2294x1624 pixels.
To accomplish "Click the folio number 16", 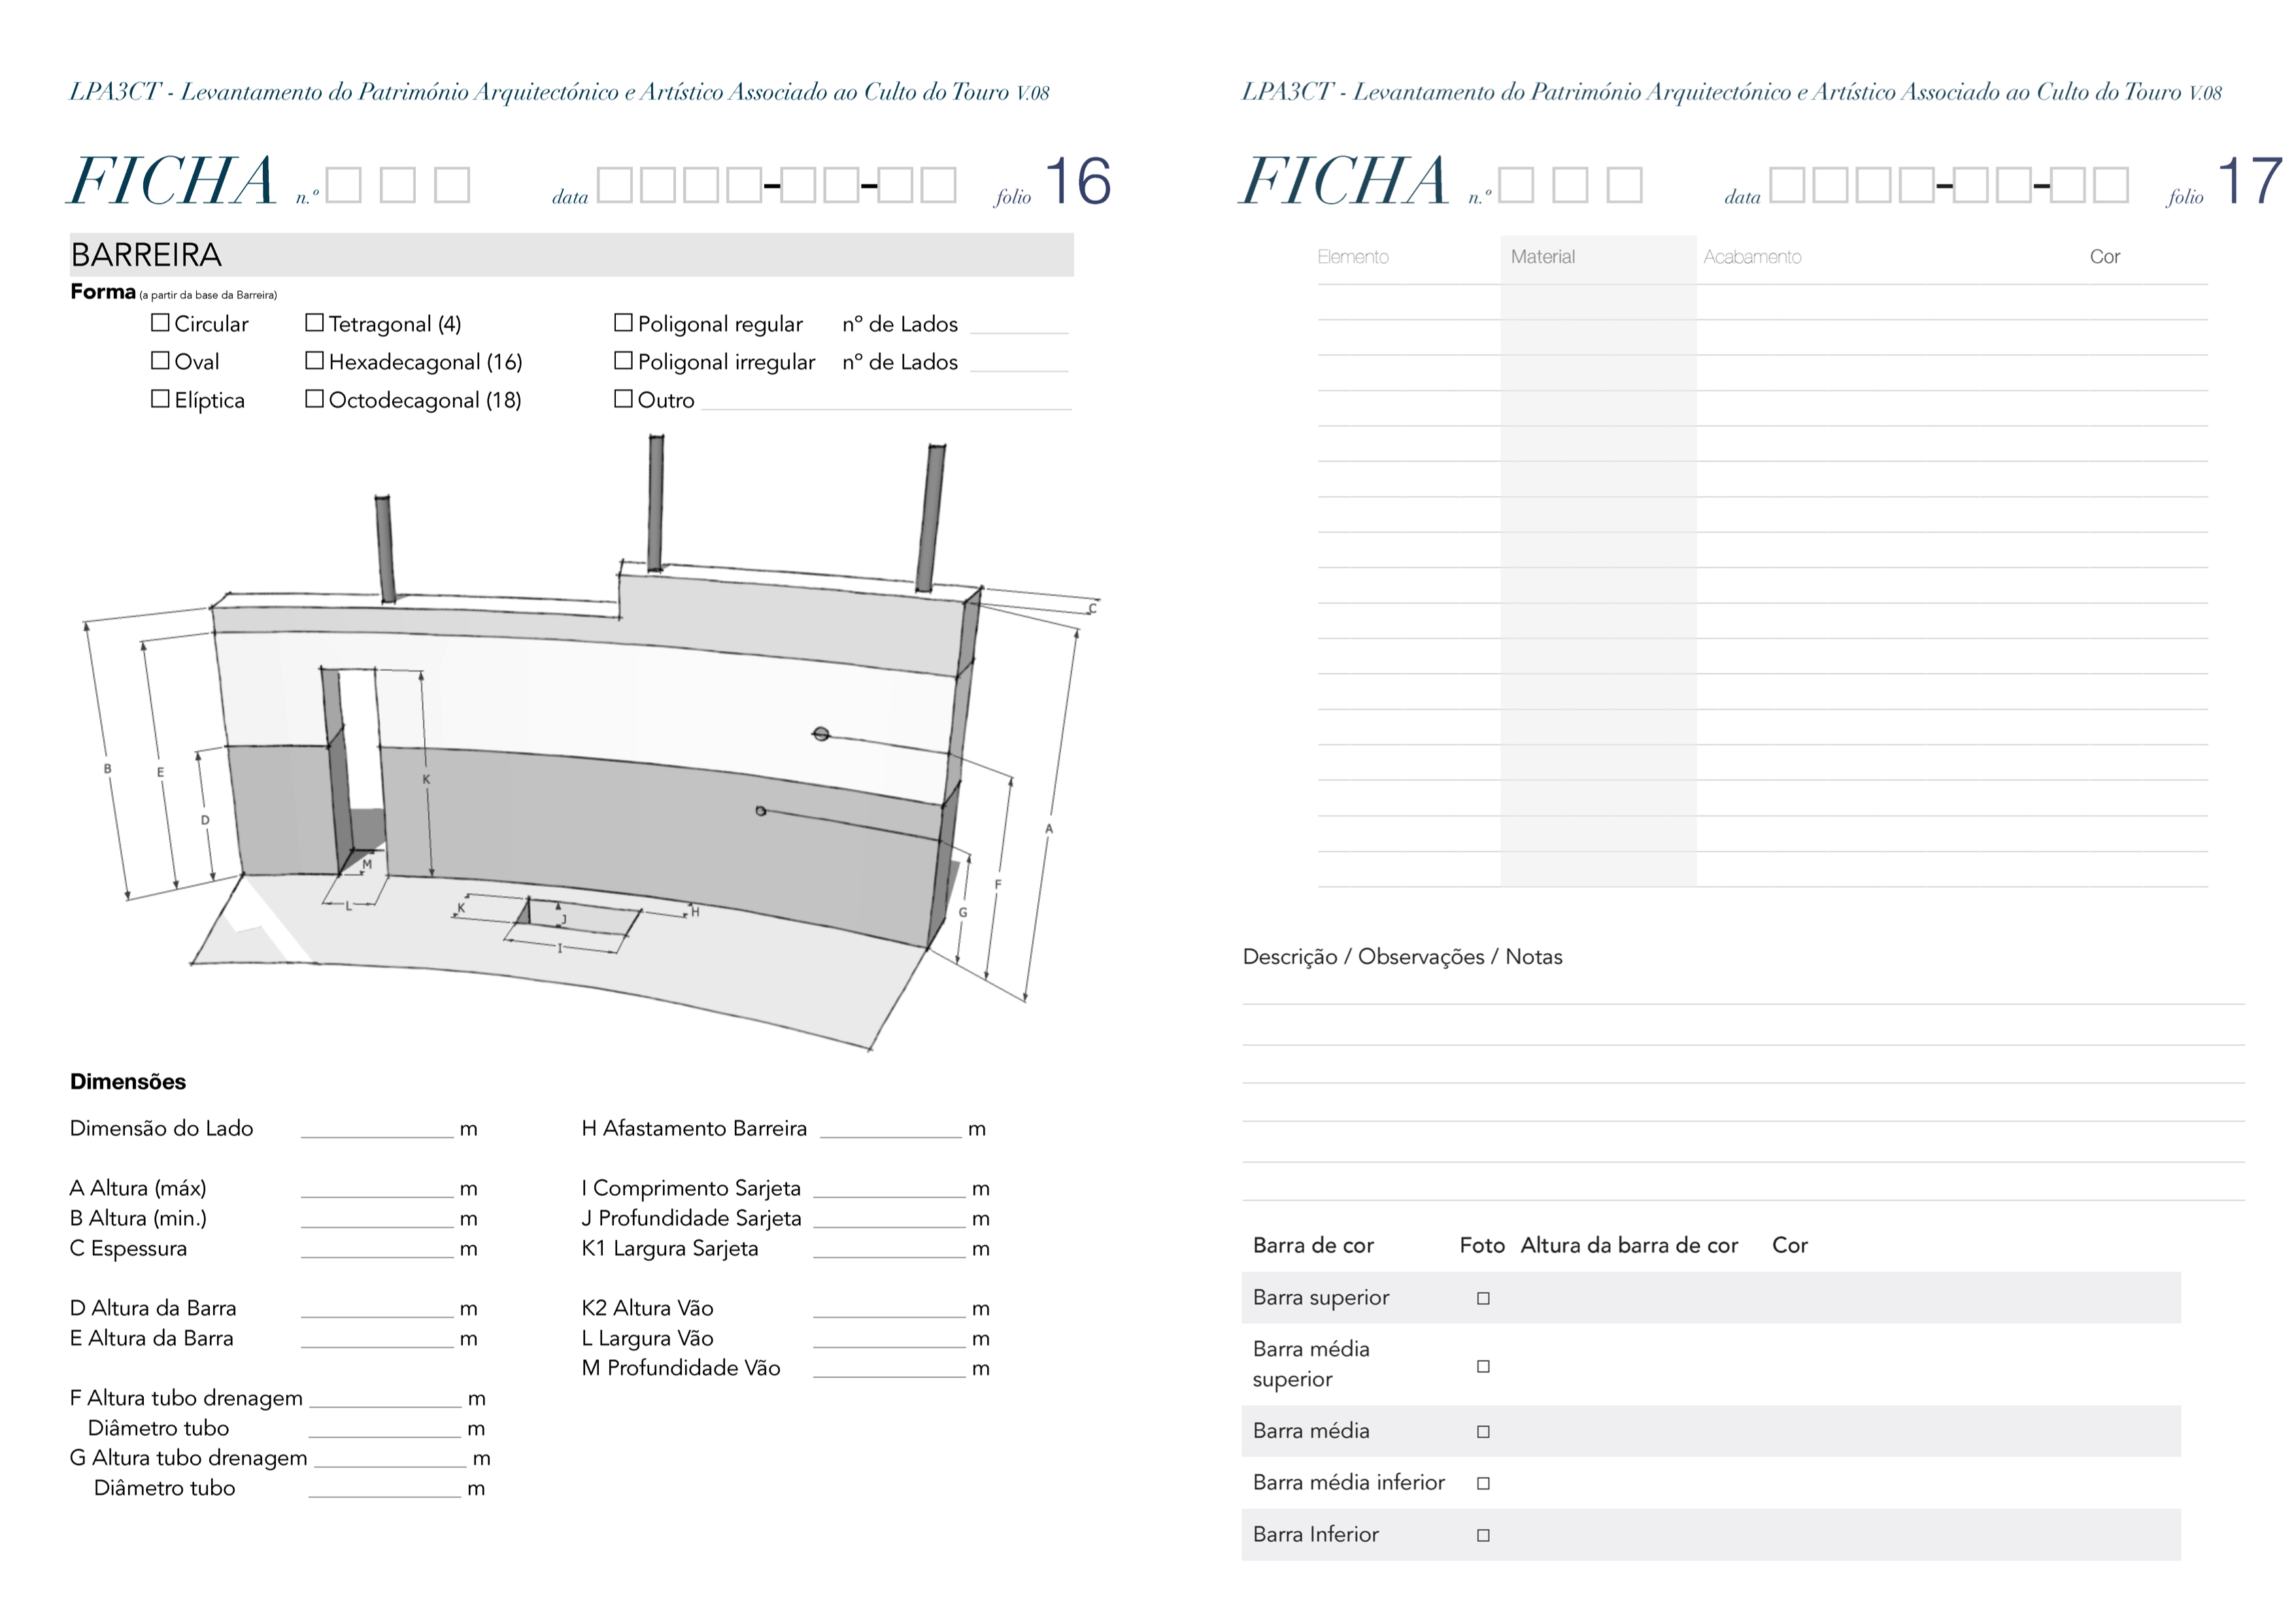I will pyautogui.click(x=1078, y=182).
